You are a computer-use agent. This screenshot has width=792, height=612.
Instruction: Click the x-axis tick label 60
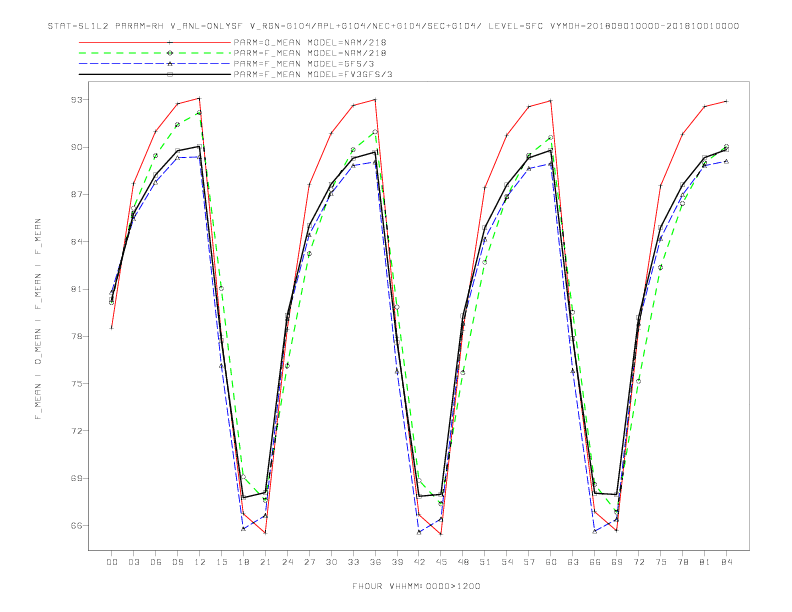[x=551, y=562]
